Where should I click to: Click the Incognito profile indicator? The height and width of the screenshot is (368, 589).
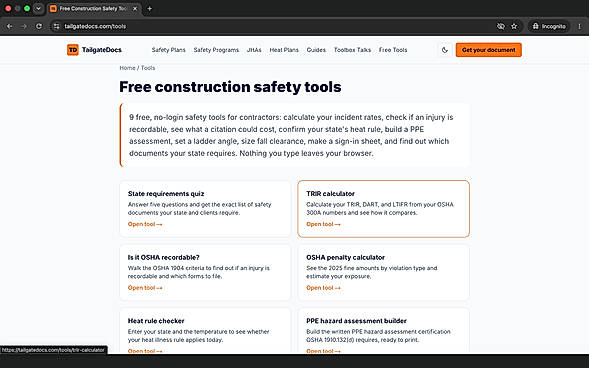[x=549, y=26]
